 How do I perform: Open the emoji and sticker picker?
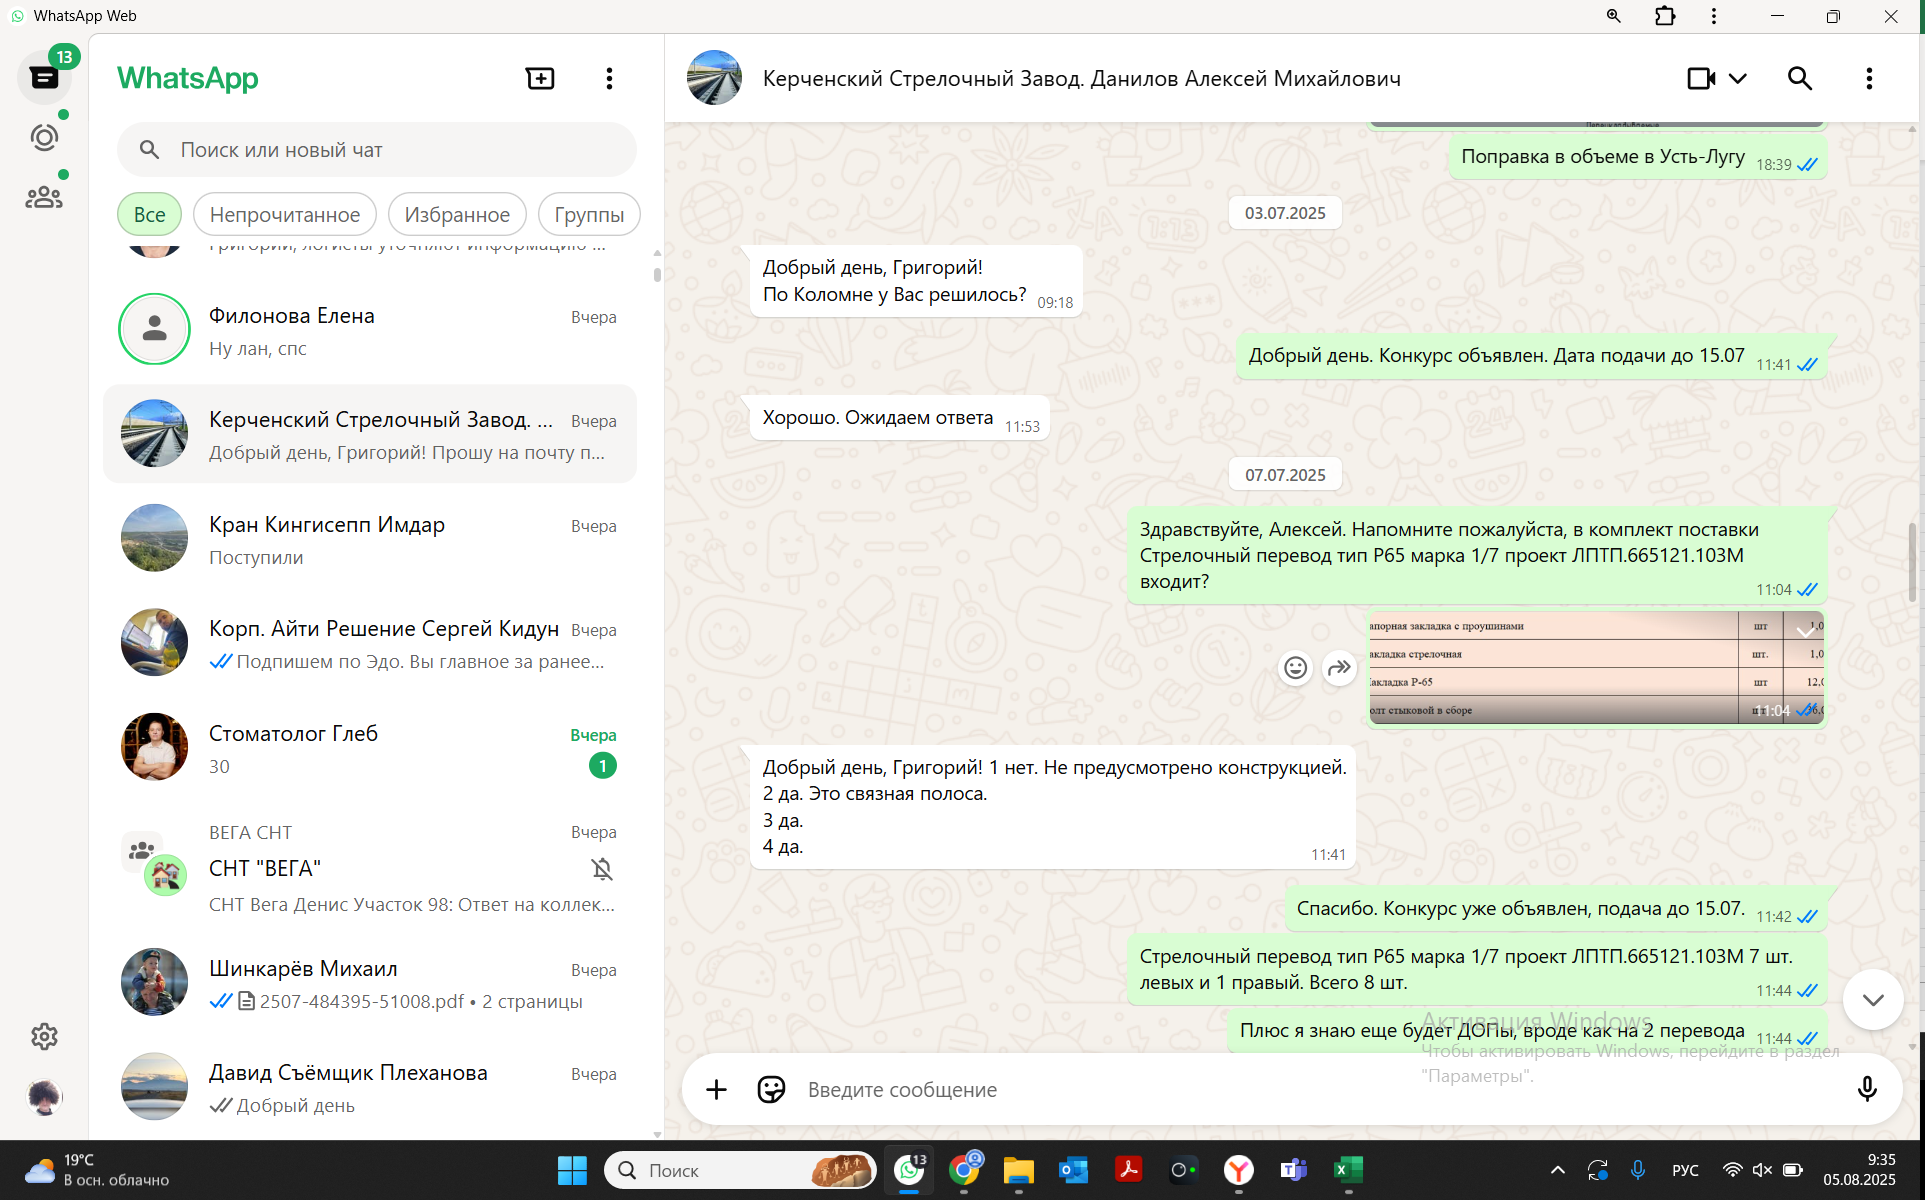pyautogui.click(x=771, y=1089)
